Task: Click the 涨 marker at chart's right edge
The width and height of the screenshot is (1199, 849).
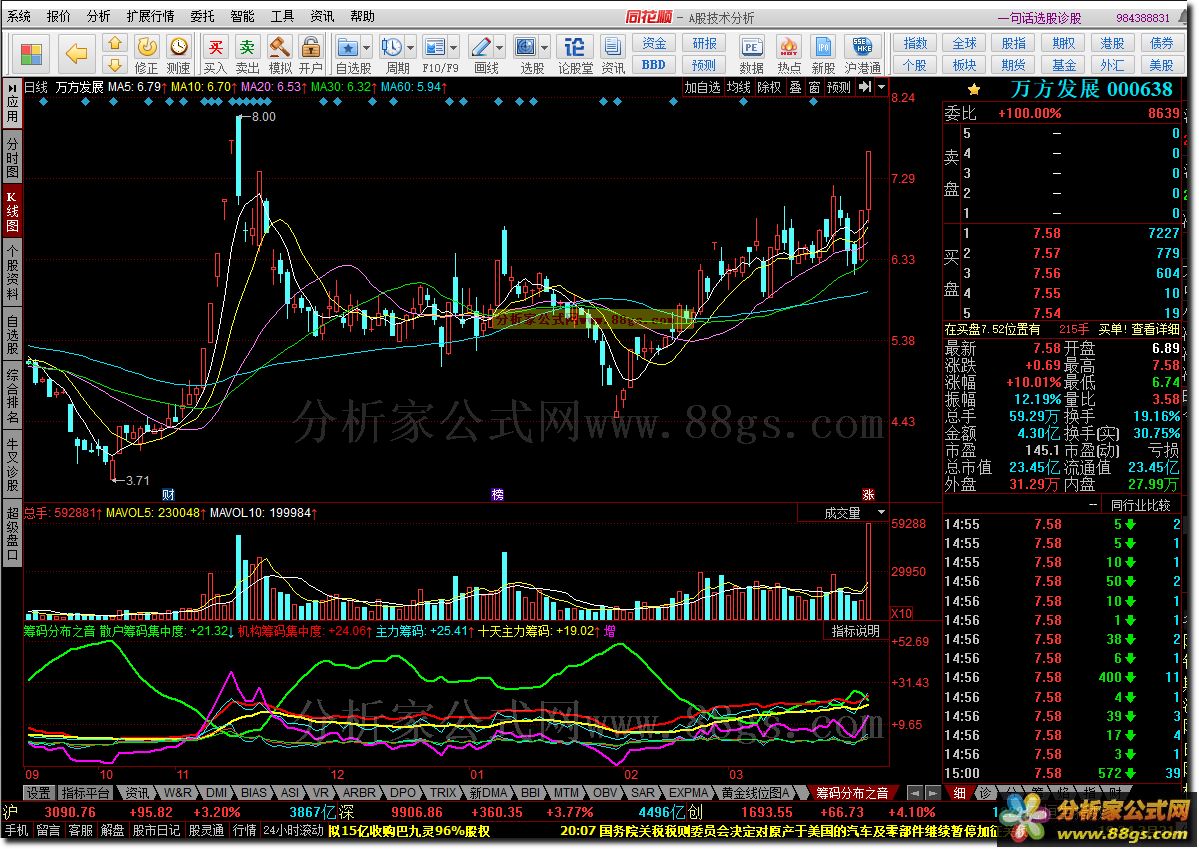Action: [868, 494]
